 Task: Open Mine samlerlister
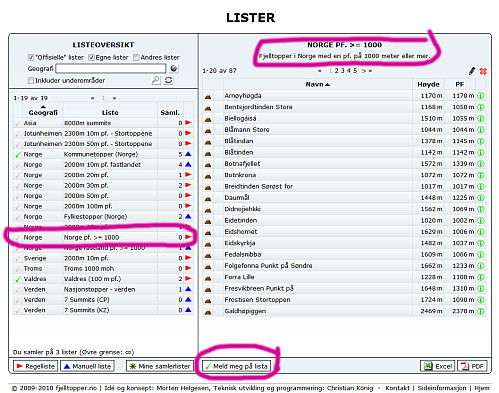tap(160, 366)
